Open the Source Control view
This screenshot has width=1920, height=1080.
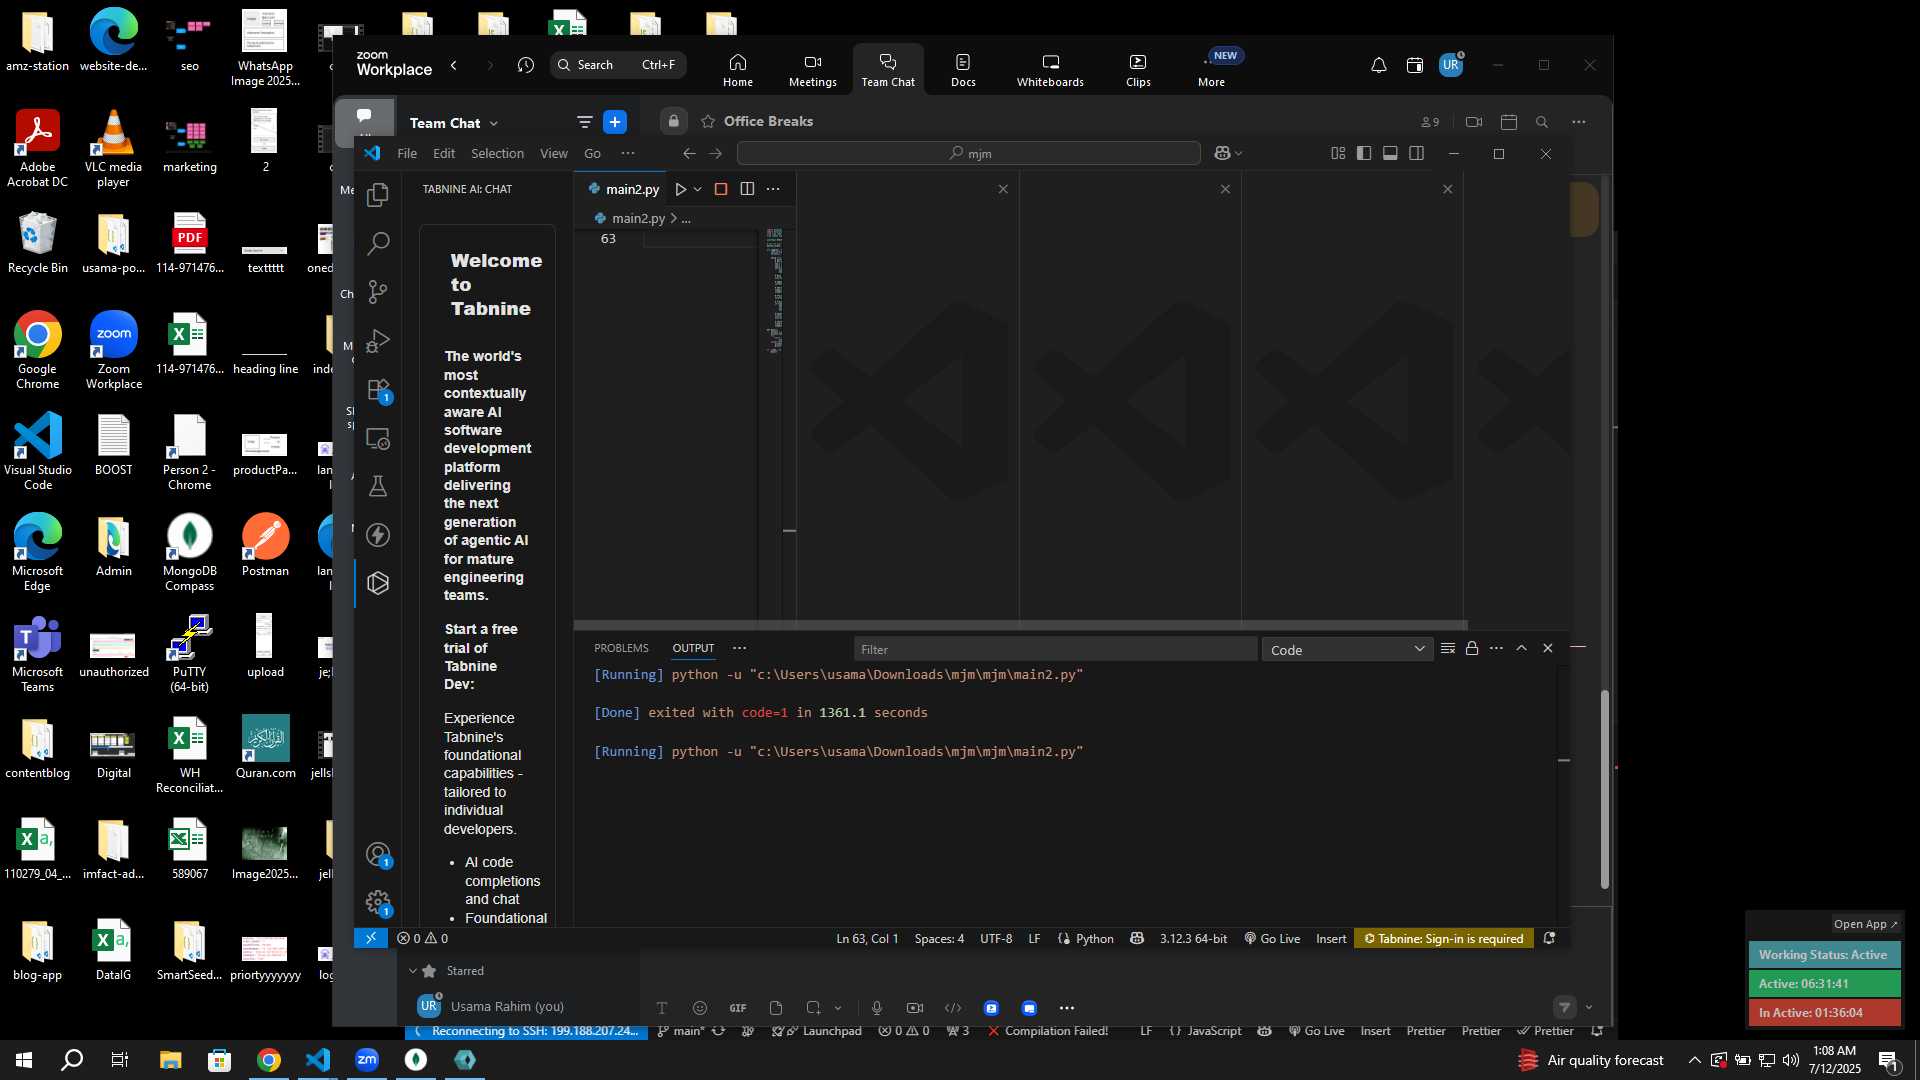pos(378,292)
